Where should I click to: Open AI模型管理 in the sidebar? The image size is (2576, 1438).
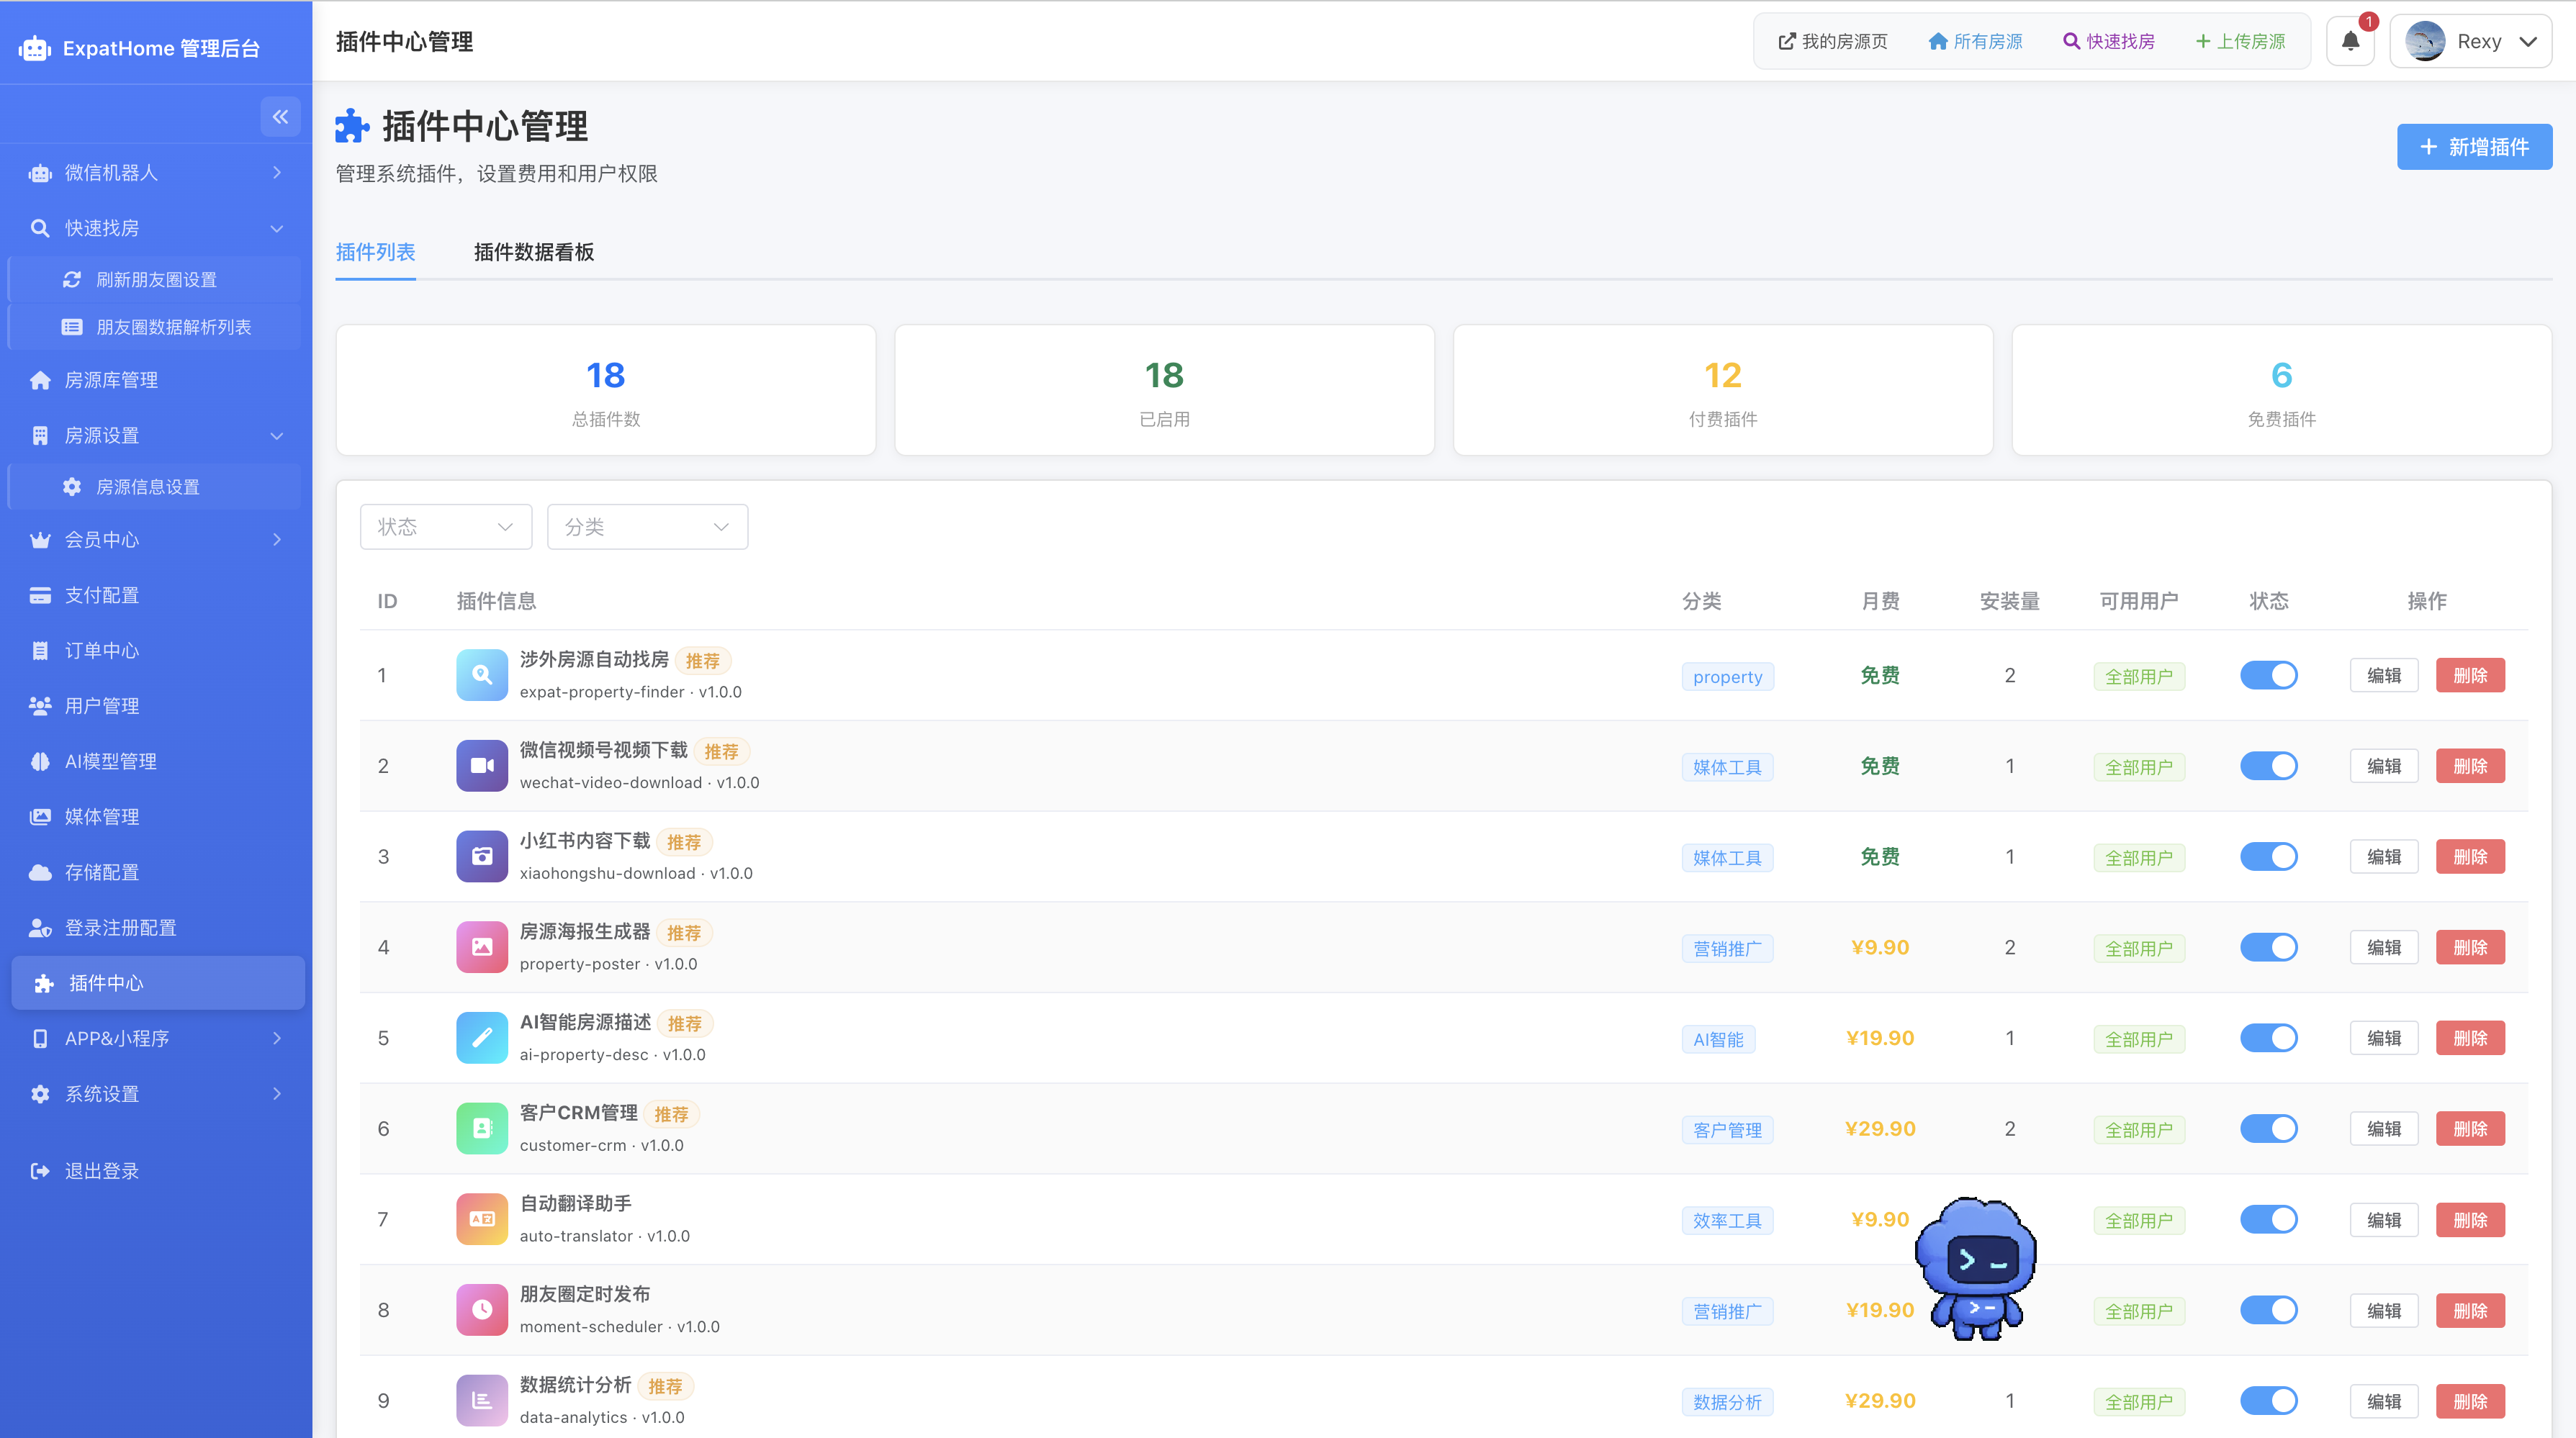(x=156, y=761)
